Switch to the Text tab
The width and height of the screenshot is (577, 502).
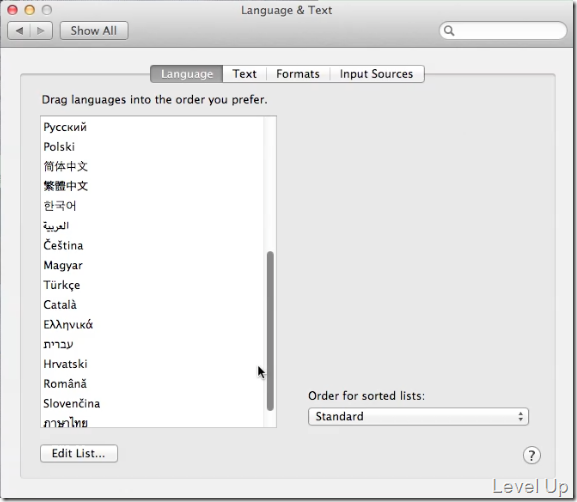point(244,74)
